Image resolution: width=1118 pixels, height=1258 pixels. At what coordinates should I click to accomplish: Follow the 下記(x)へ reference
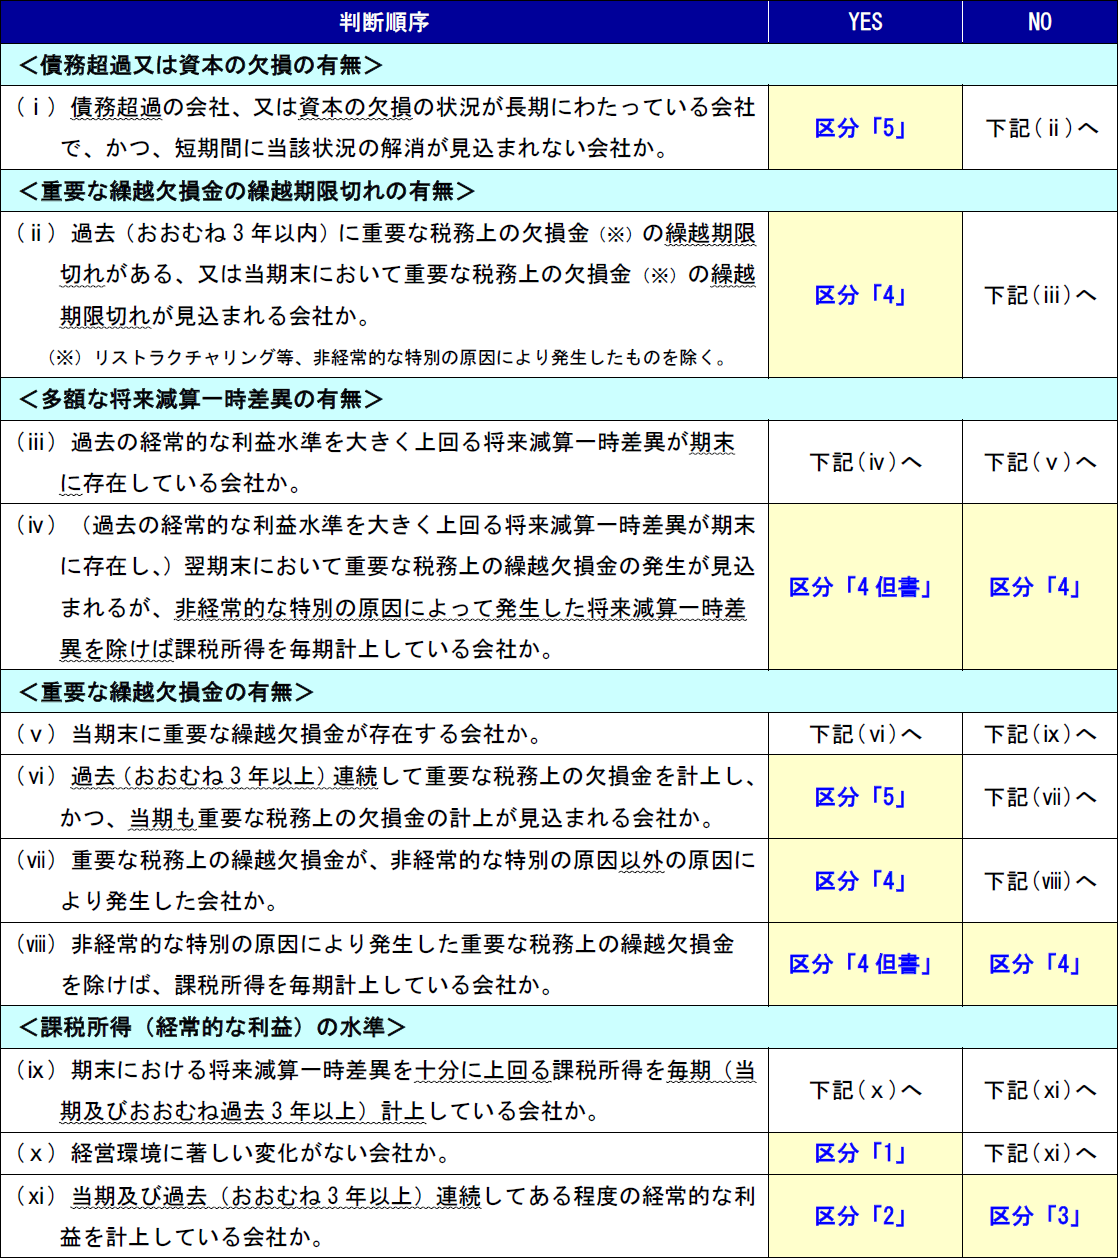click(865, 1090)
